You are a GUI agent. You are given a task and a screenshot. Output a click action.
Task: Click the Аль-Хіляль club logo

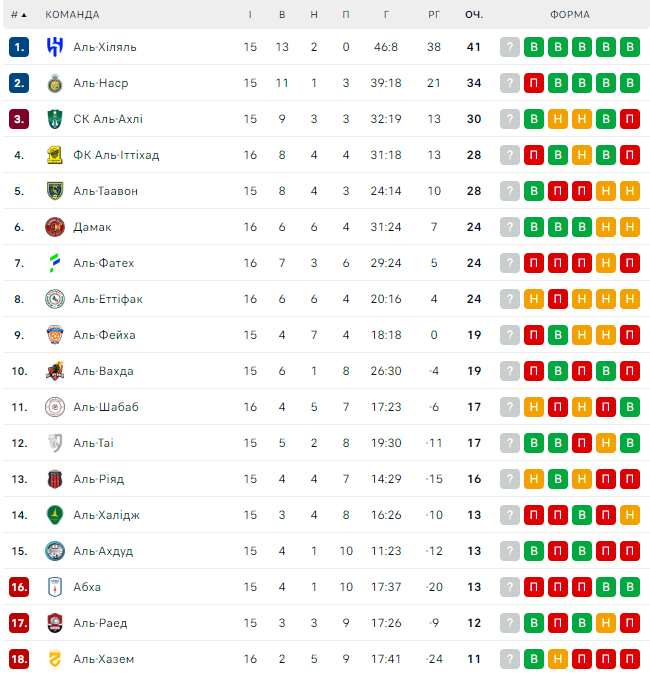click(x=54, y=47)
